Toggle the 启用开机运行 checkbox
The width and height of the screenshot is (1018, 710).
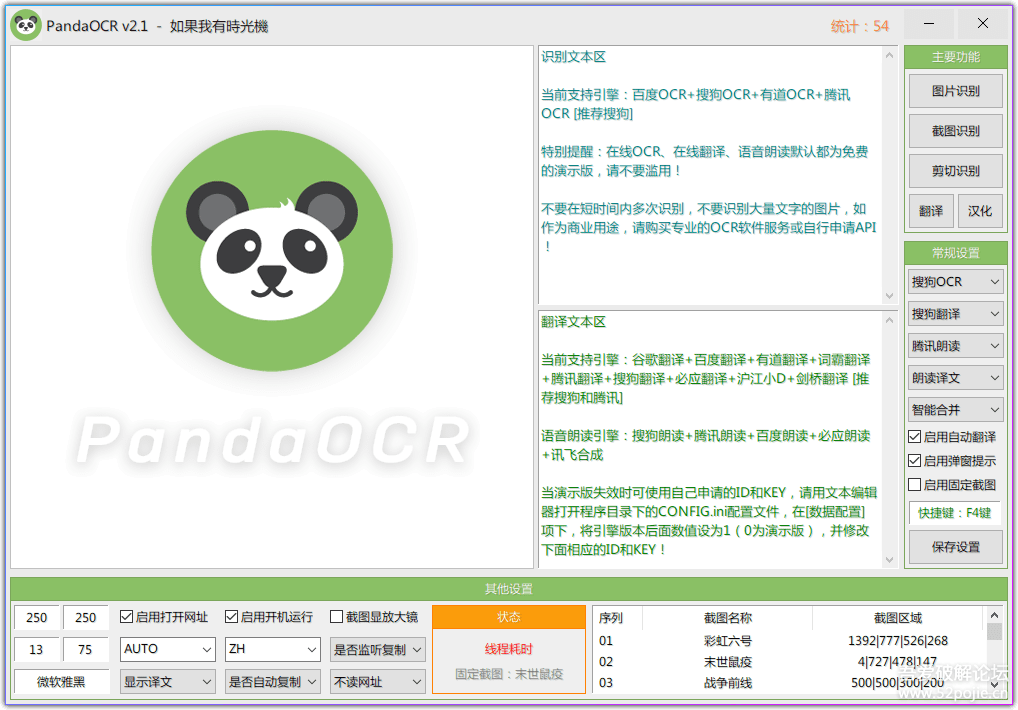tap(232, 617)
